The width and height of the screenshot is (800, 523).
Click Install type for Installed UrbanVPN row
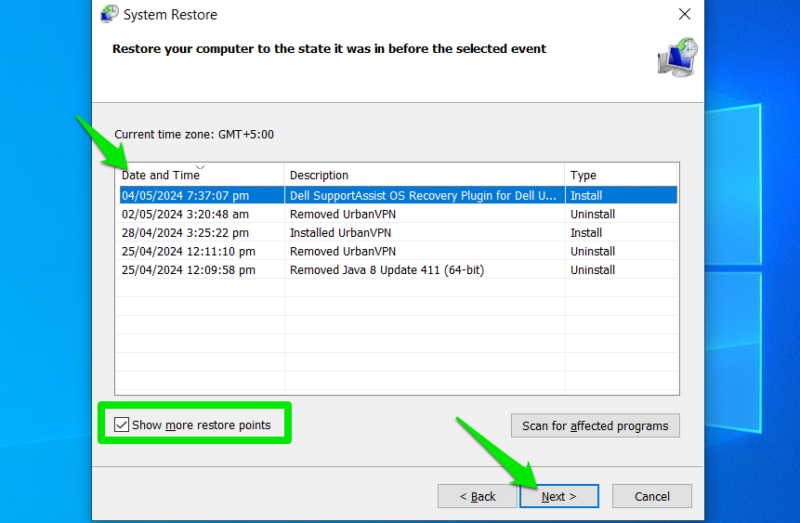pyautogui.click(x=586, y=233)
